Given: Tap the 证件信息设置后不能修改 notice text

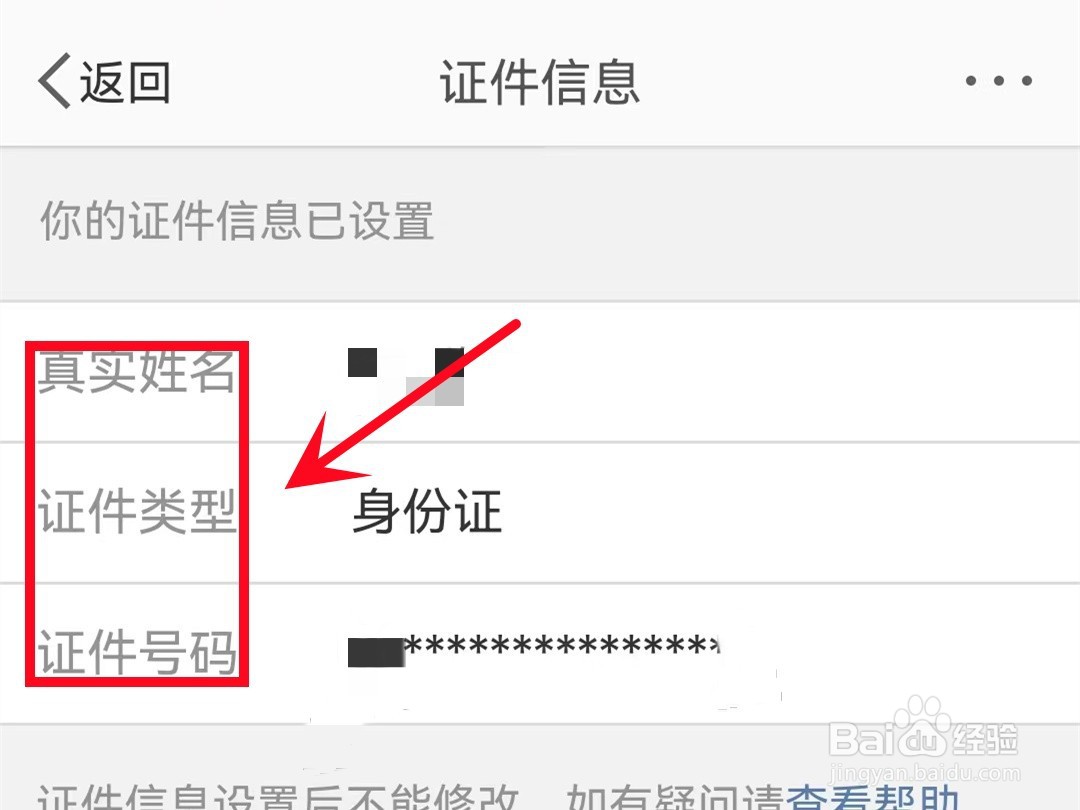Looking at the screenshot, I should (277, 798).
